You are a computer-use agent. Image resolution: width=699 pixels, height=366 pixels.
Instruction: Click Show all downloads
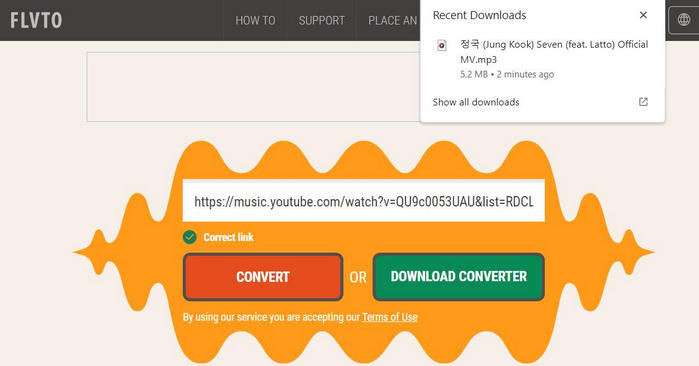[x=476, y=102]
